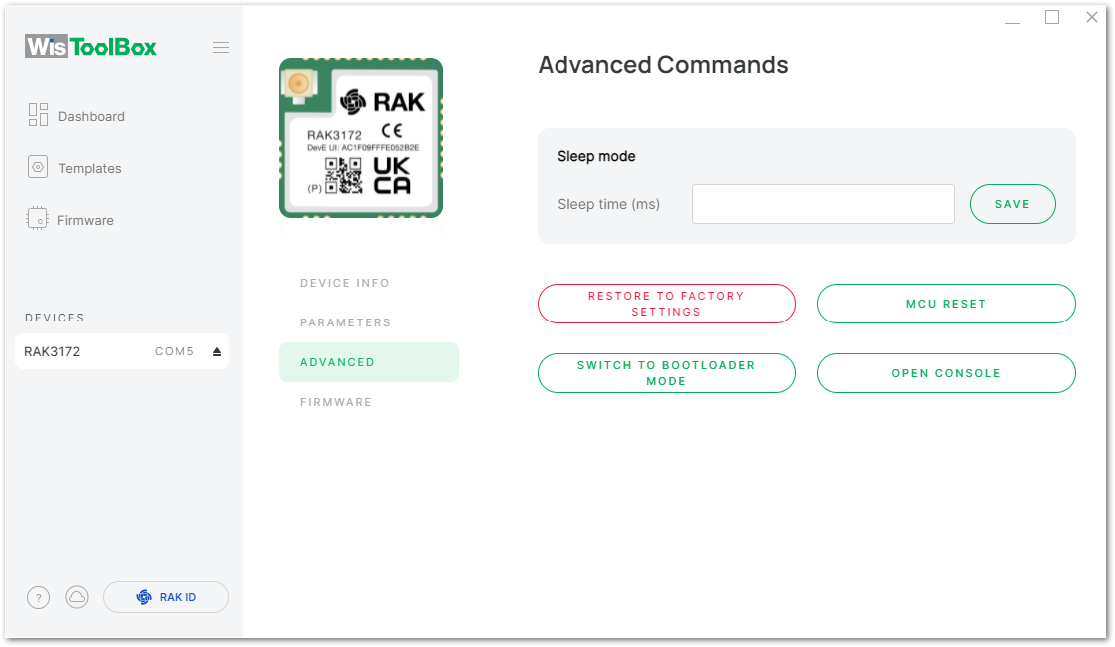Open the RAK ID login button
This screenshot has height=647, width=1115.
166,597
